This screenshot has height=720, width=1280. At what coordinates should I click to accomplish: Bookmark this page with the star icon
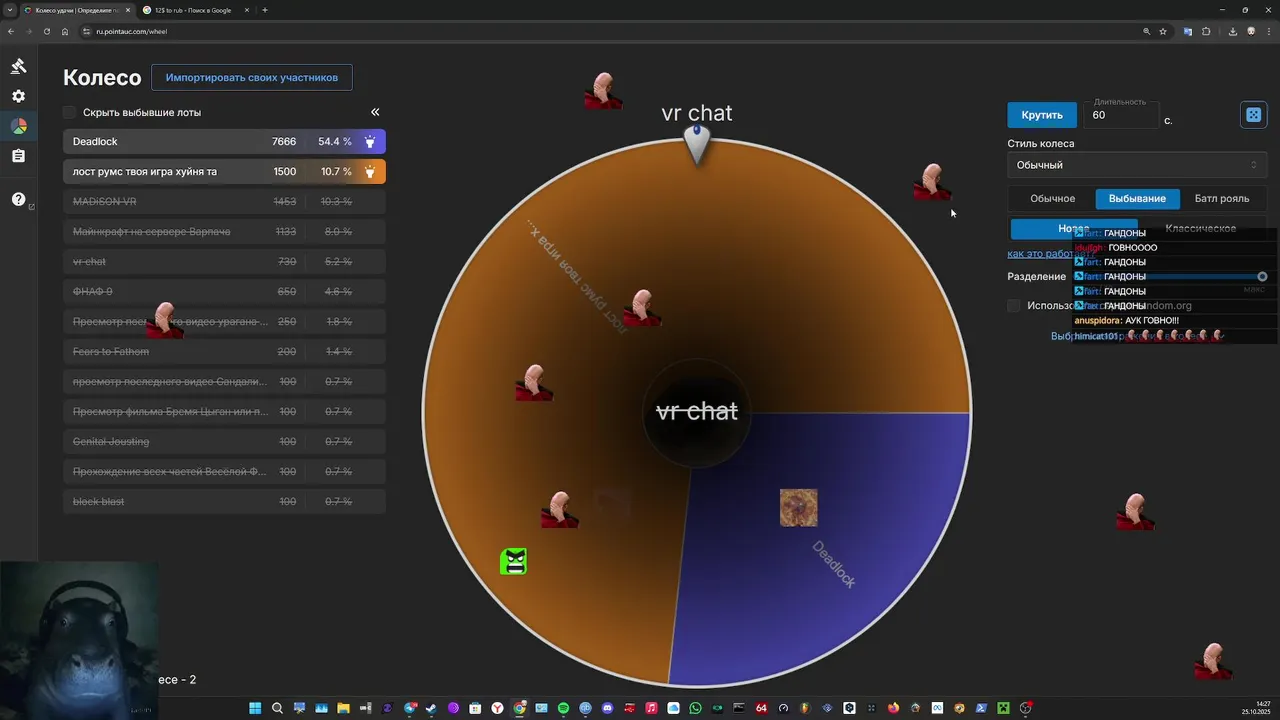[x=1163, y=31]
